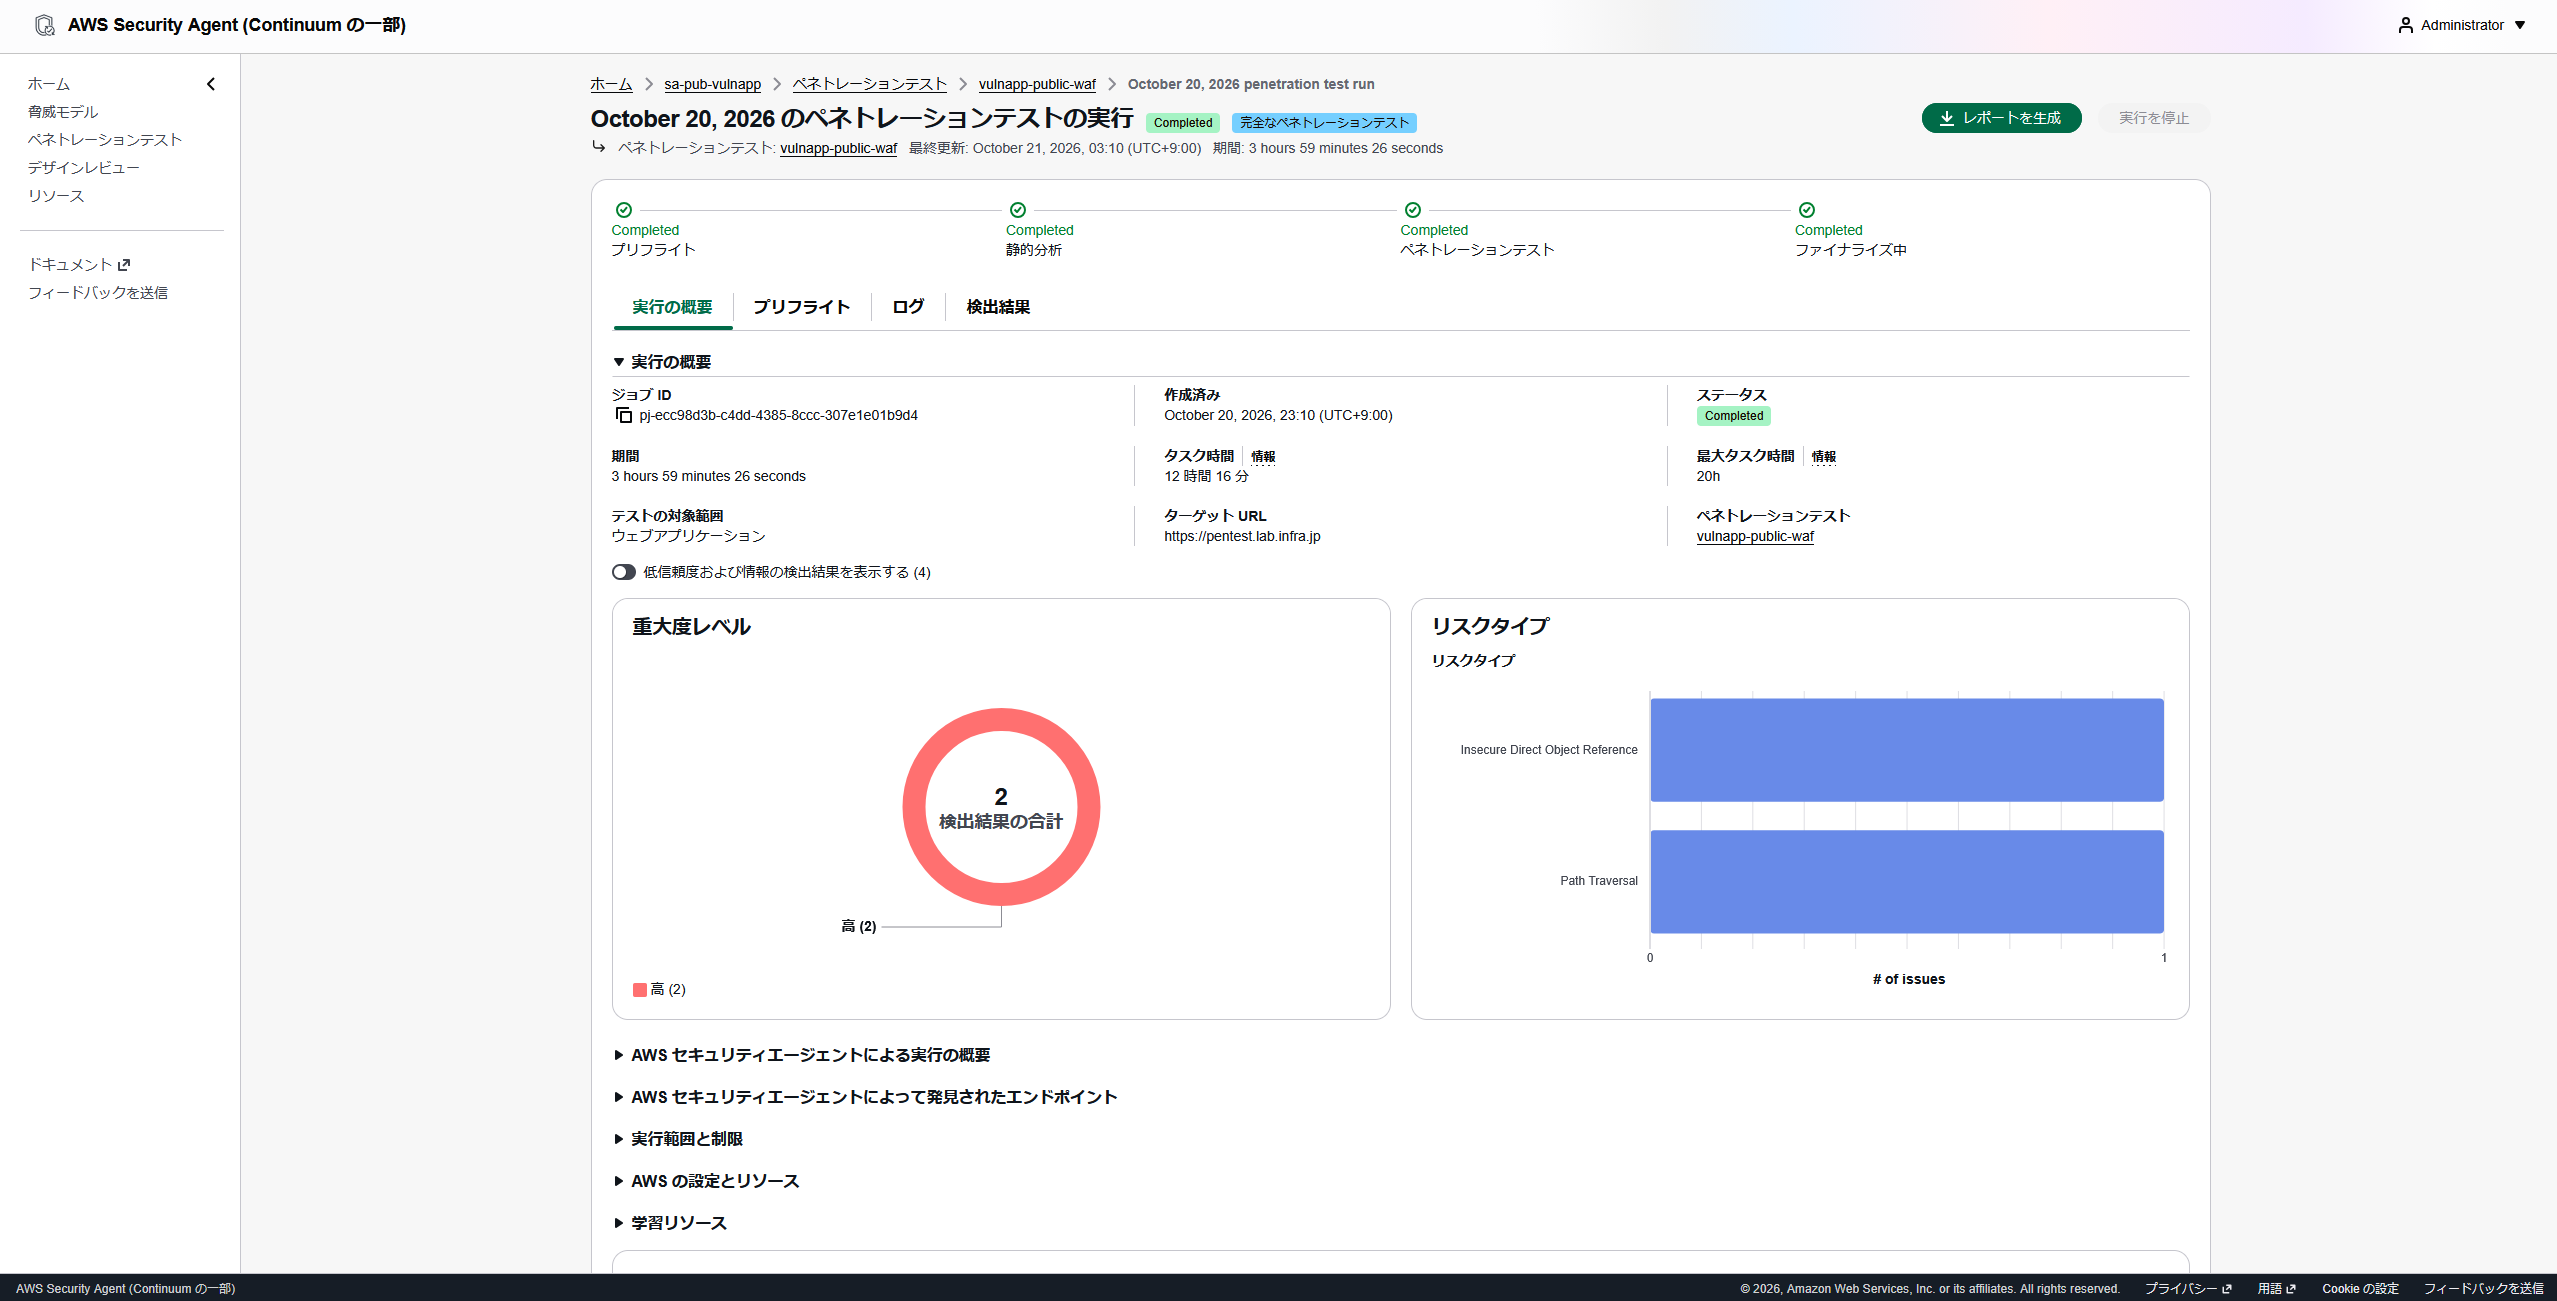Open the 検出結果 tab
2557x1301 pixels.
coord(998,307)
